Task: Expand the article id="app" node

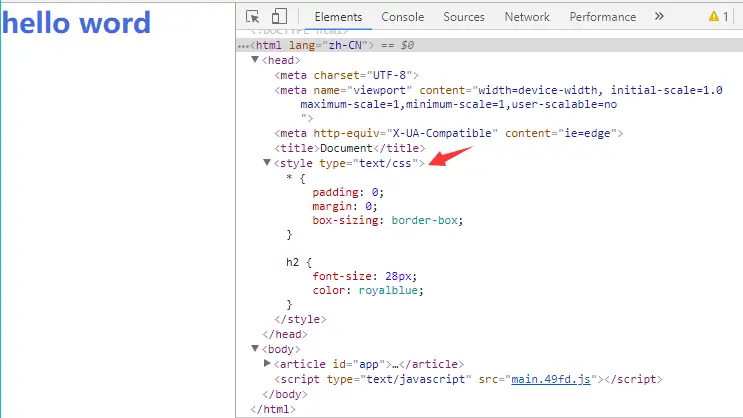Action: pyautogui.click(x=267, y=363)
